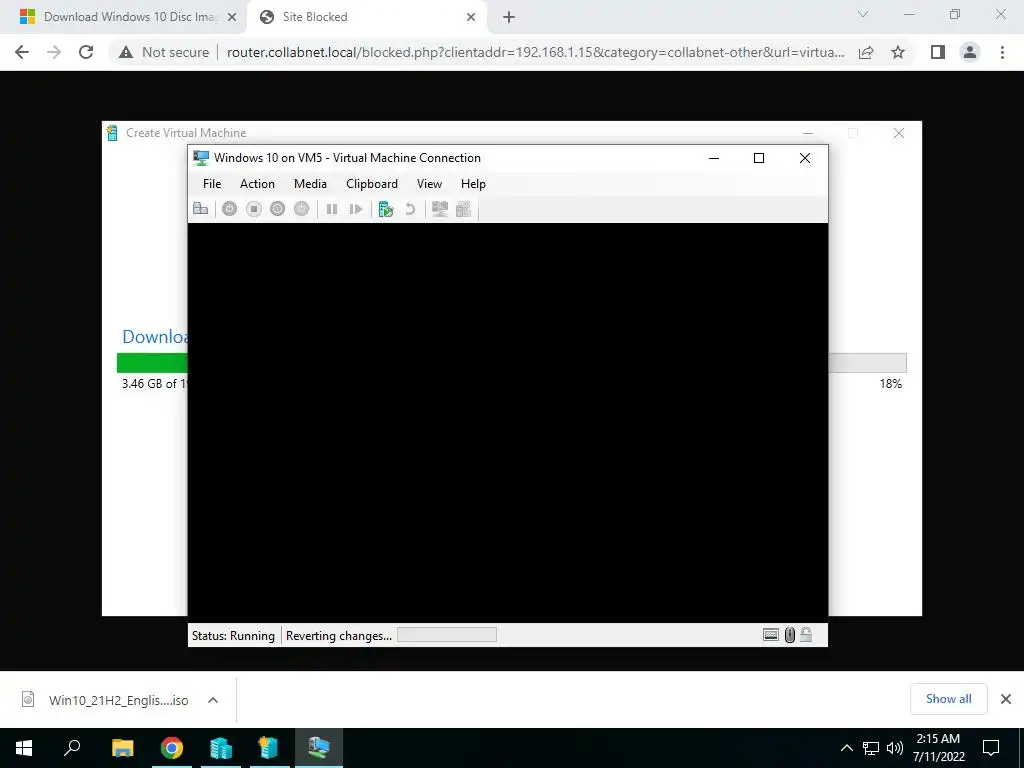The width and height of the screenshot is (1024, 768).
Task: Open Create Virtual Machine taskbar icon
Action: pos(269,748)
